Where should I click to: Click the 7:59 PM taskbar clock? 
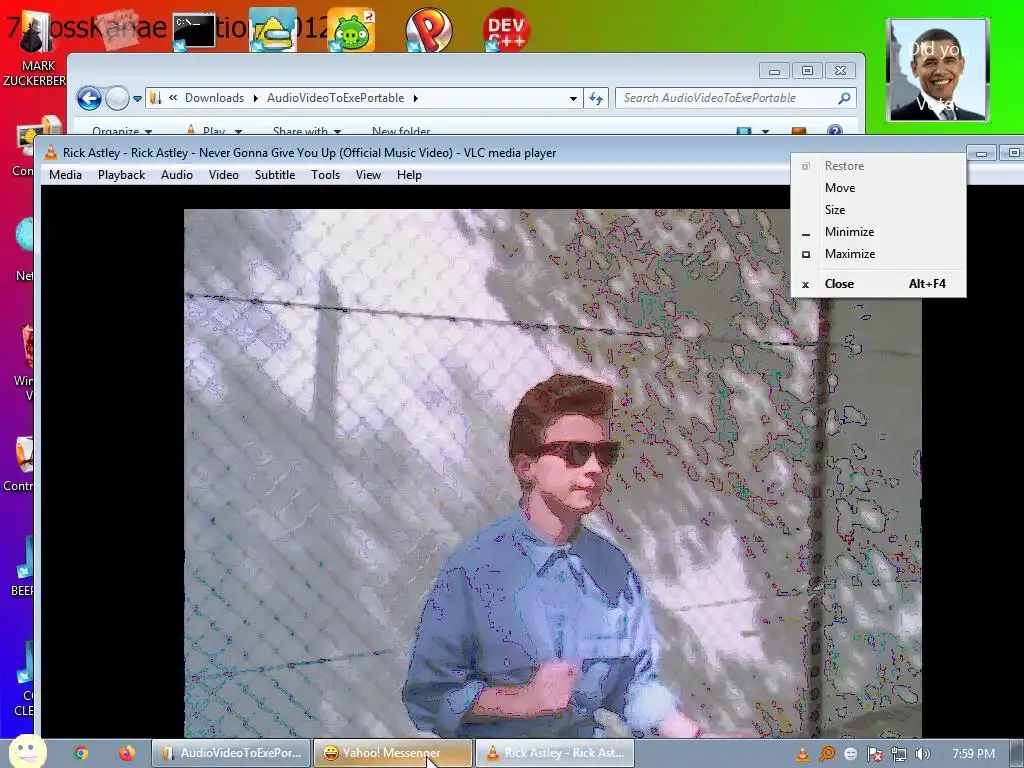pyautogui.click(x=973, y=754)
